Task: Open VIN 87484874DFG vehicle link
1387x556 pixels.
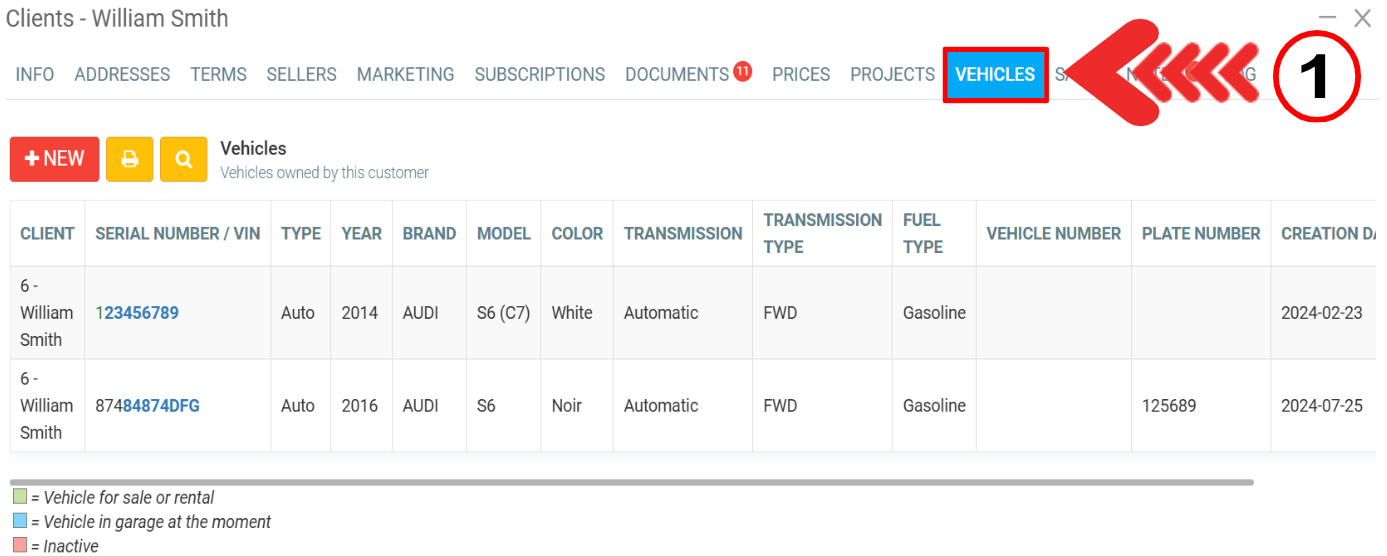Action: (x=147, y=406)
